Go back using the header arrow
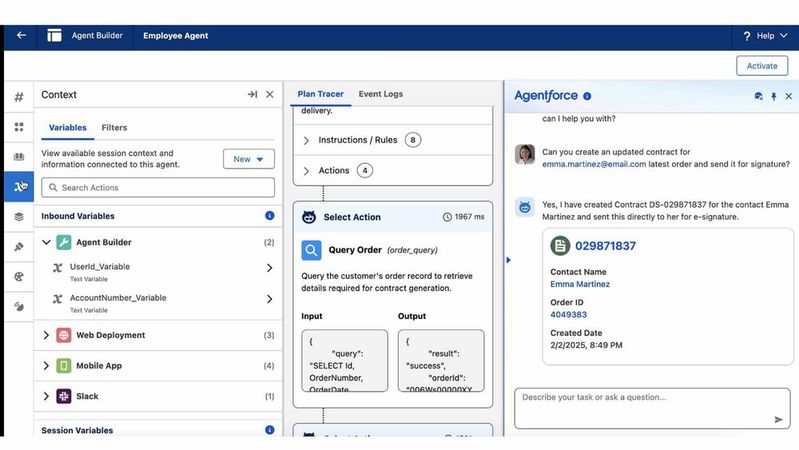 pos(21,35)
